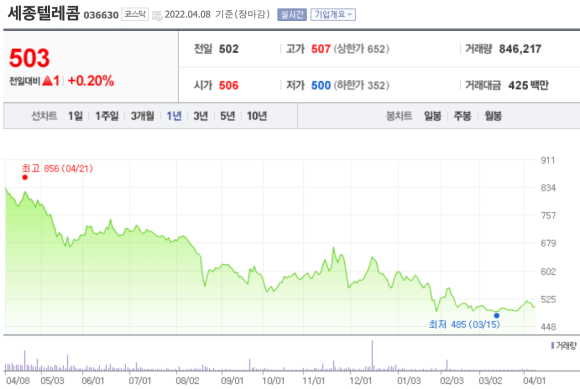Screen dimensions: 580x389
Task: Click the 시가 value 506
Action: pos(229,85)
